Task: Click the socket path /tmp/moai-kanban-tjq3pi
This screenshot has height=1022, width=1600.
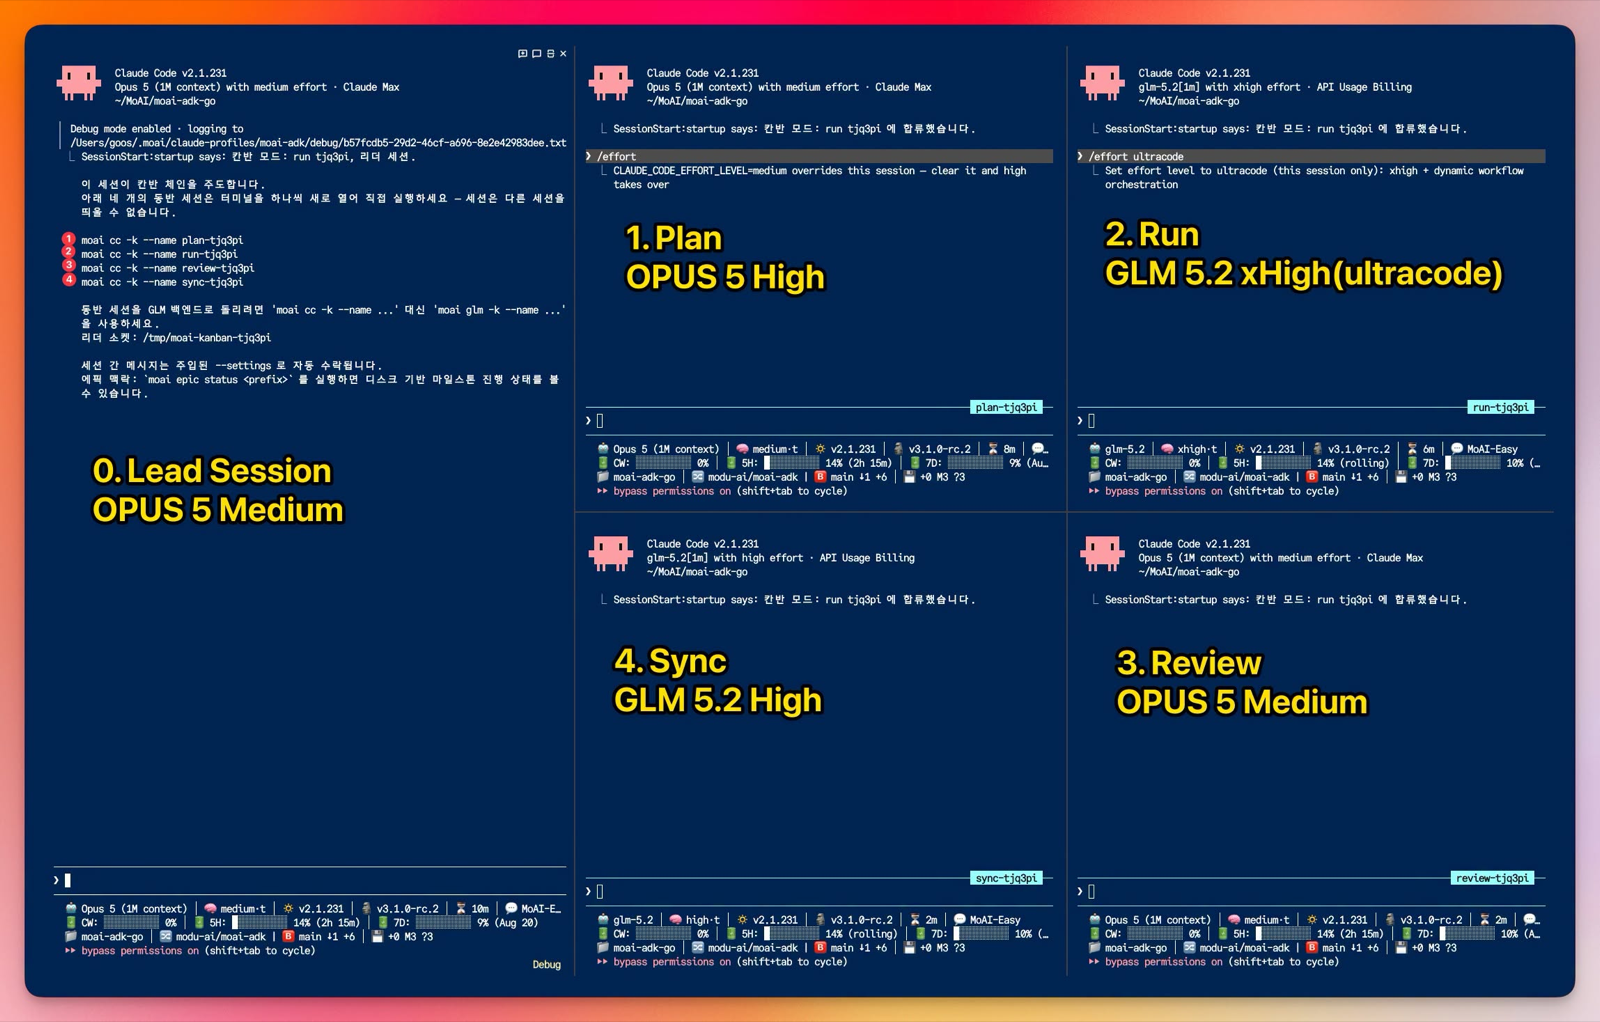Action: pos(206,338)
